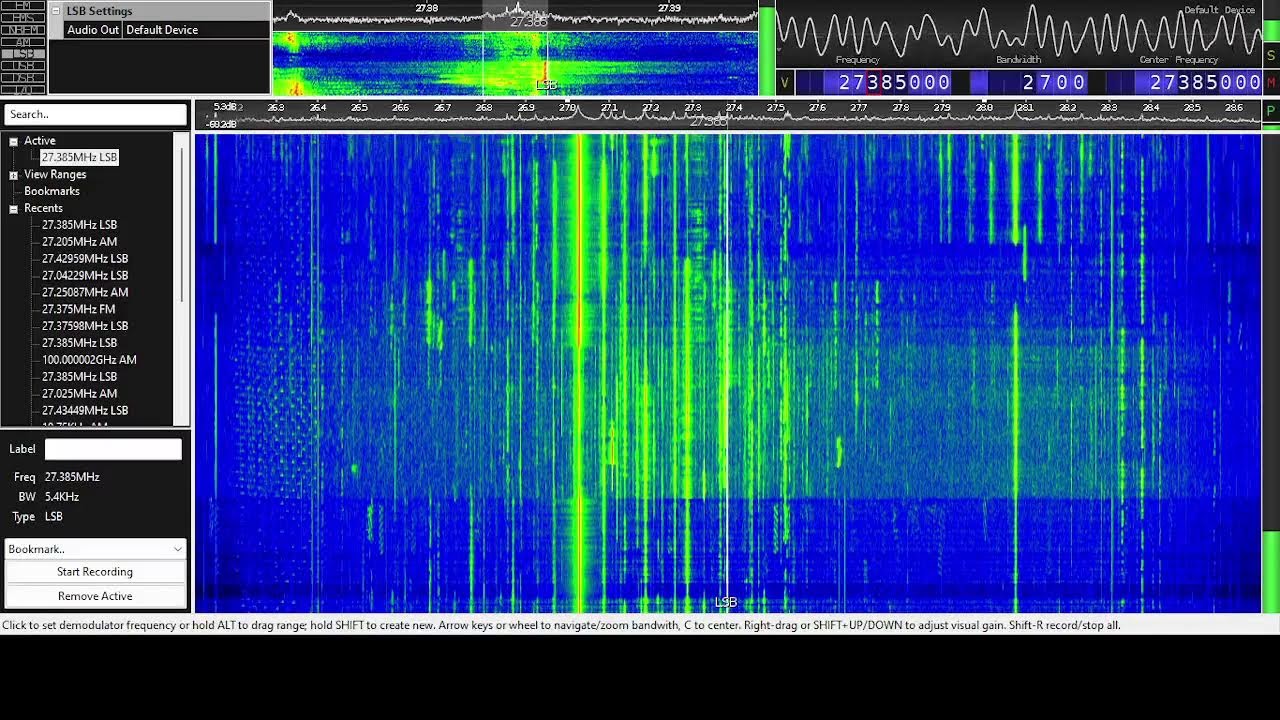Adjust the audio gain meter at top right

pos(1271,22)
